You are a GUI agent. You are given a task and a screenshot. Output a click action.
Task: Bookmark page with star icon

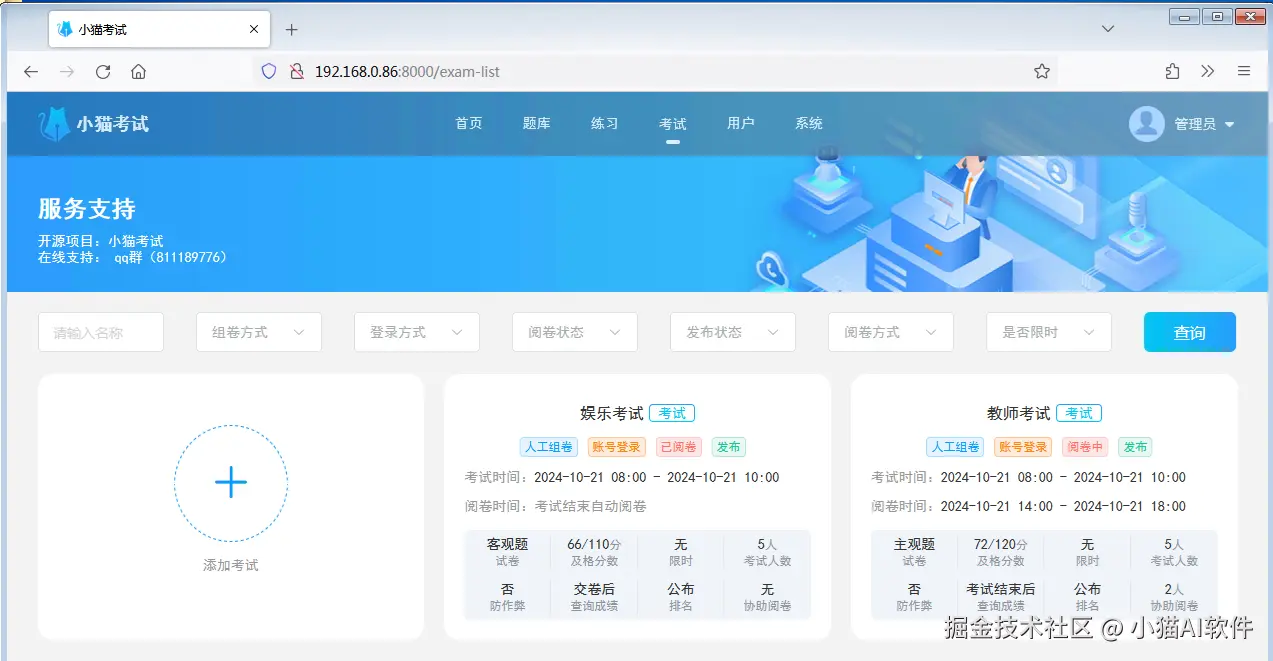(1042, 71)
